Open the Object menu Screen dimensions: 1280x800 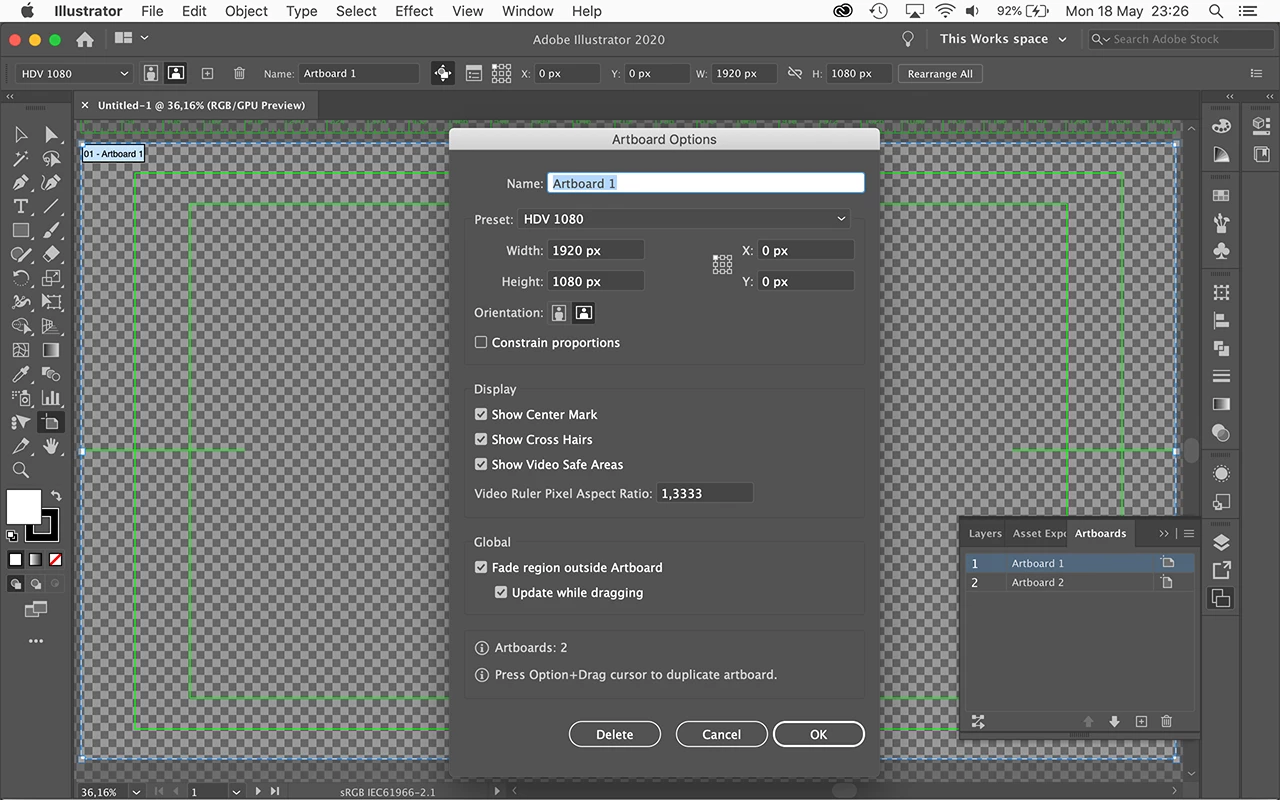[x=246, y=11]
